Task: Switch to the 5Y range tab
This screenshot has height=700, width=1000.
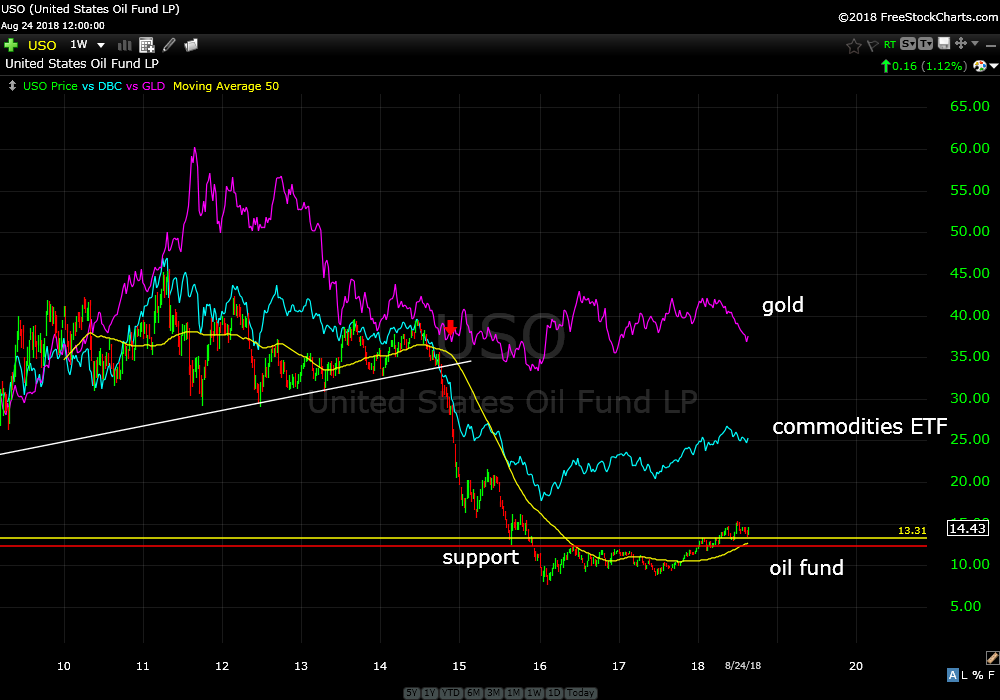Action: click(413, 693)
